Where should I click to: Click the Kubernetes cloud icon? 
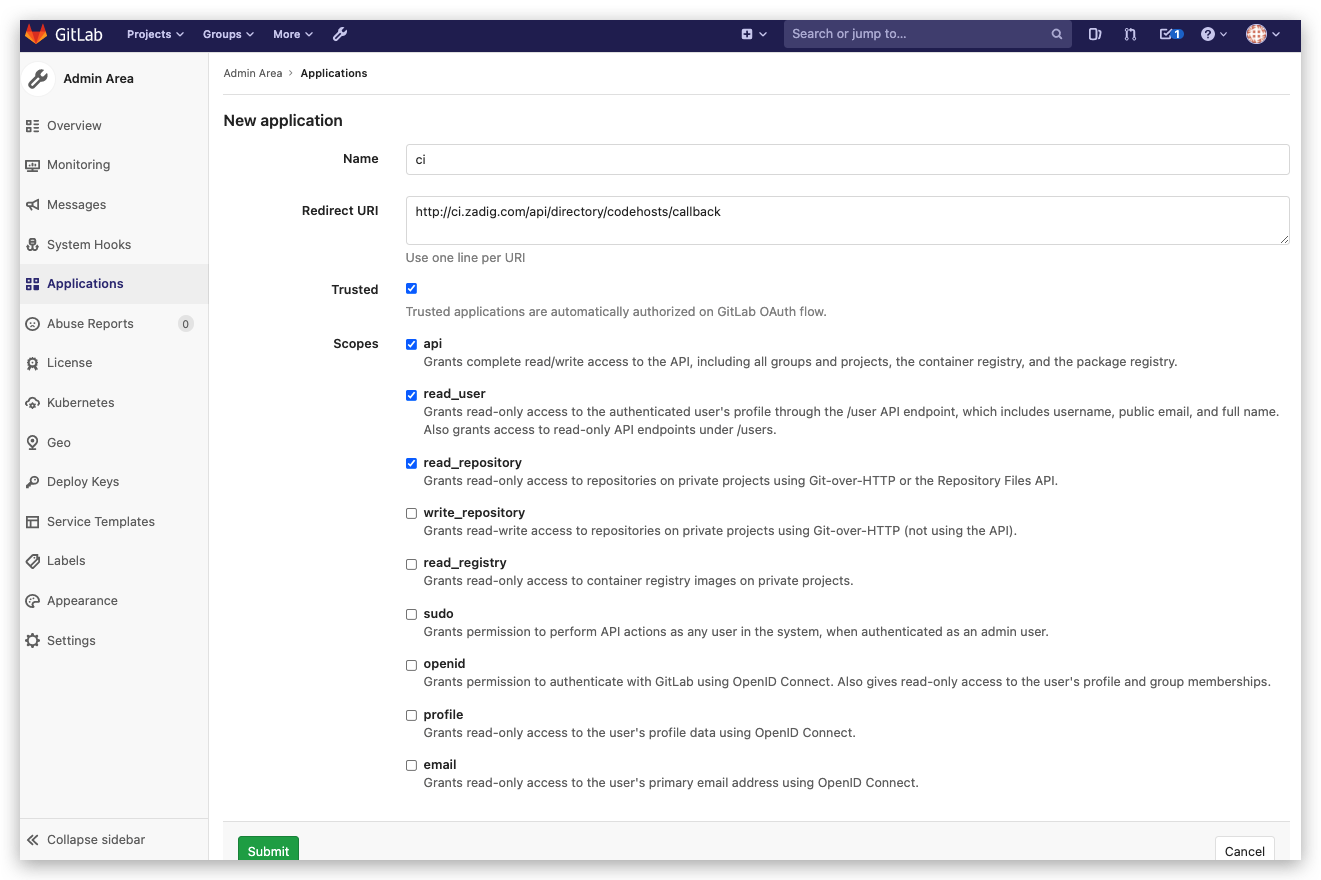(32, 403)
